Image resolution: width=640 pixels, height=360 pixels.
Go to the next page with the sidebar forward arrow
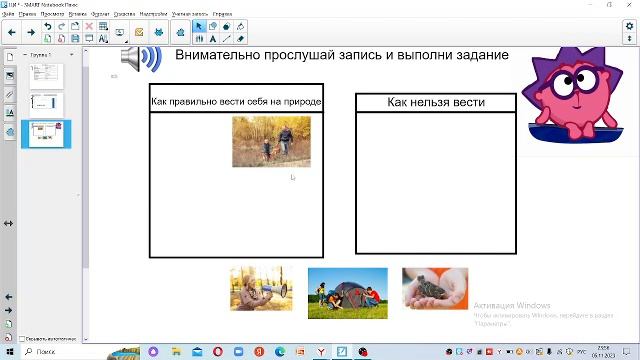click(x=9, y=310)
